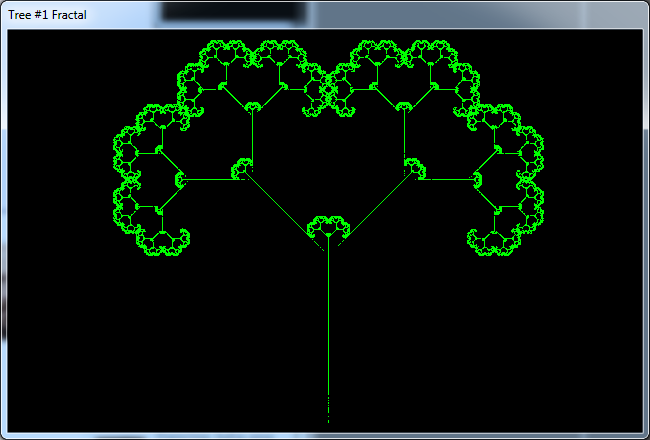Click the right long horizontal branch
The width and height of the screenshot is (650, 440).
tap(445, 180)
